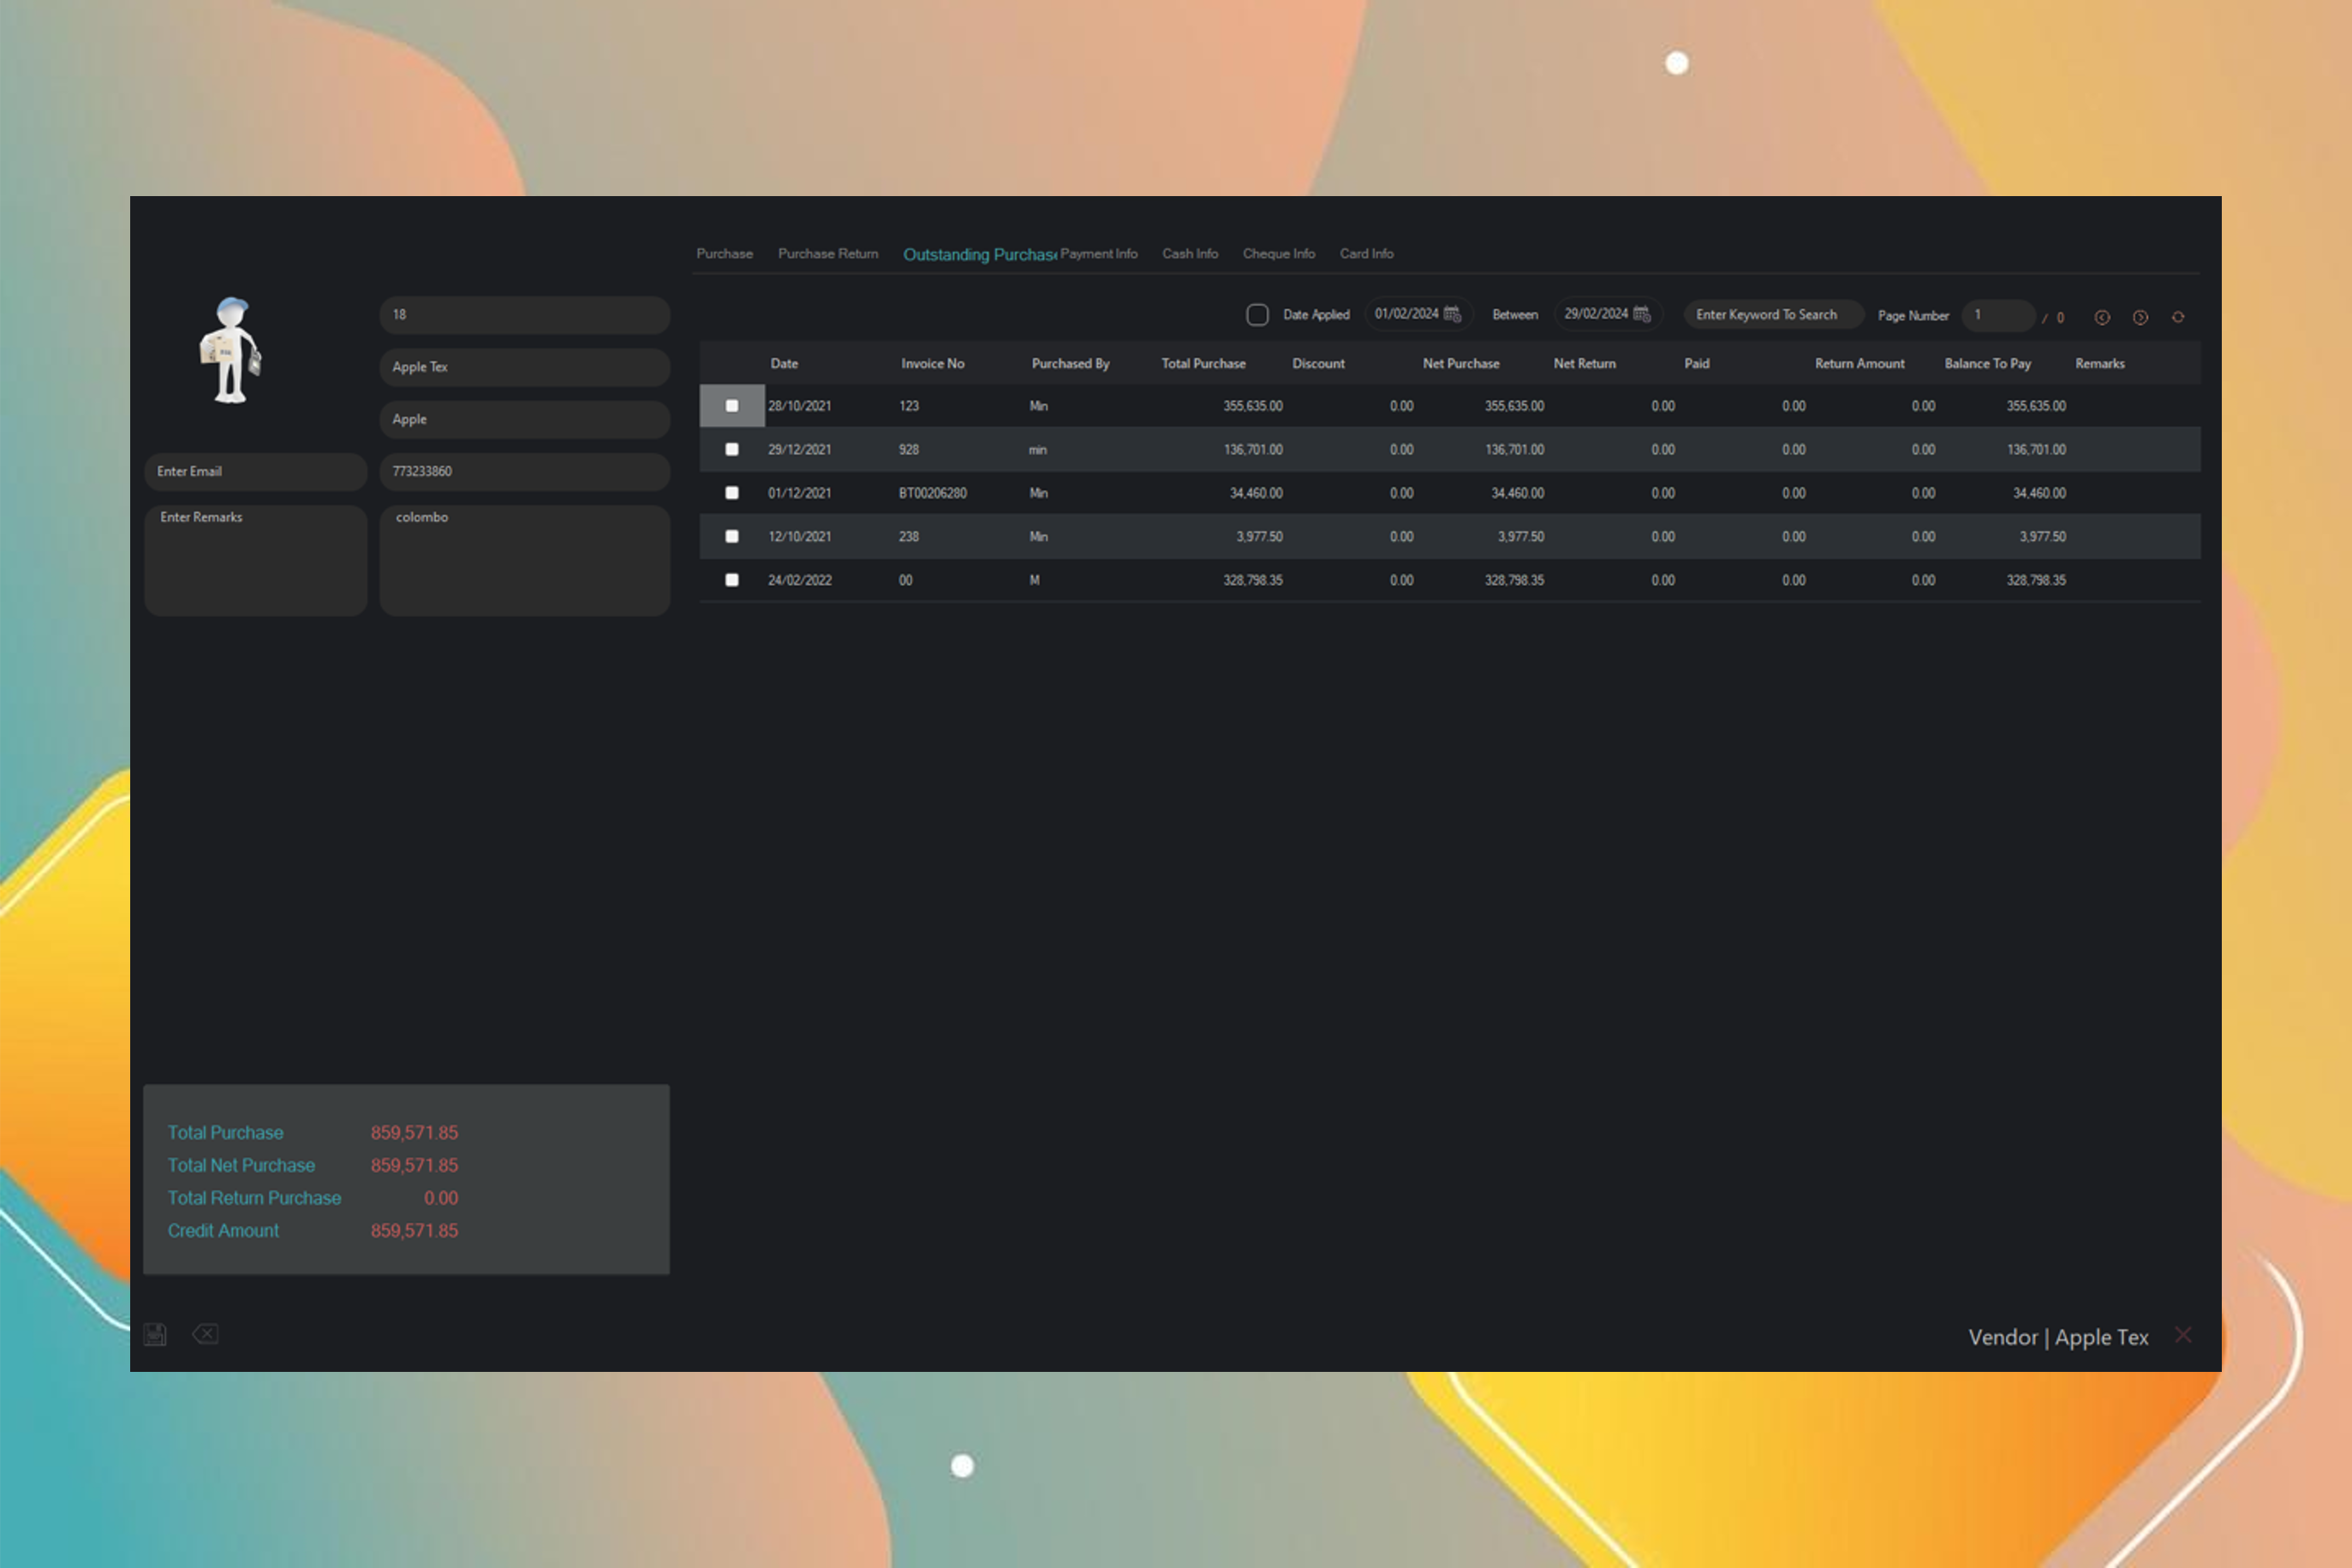Click the refresh list icon

tap(2178, 317)
